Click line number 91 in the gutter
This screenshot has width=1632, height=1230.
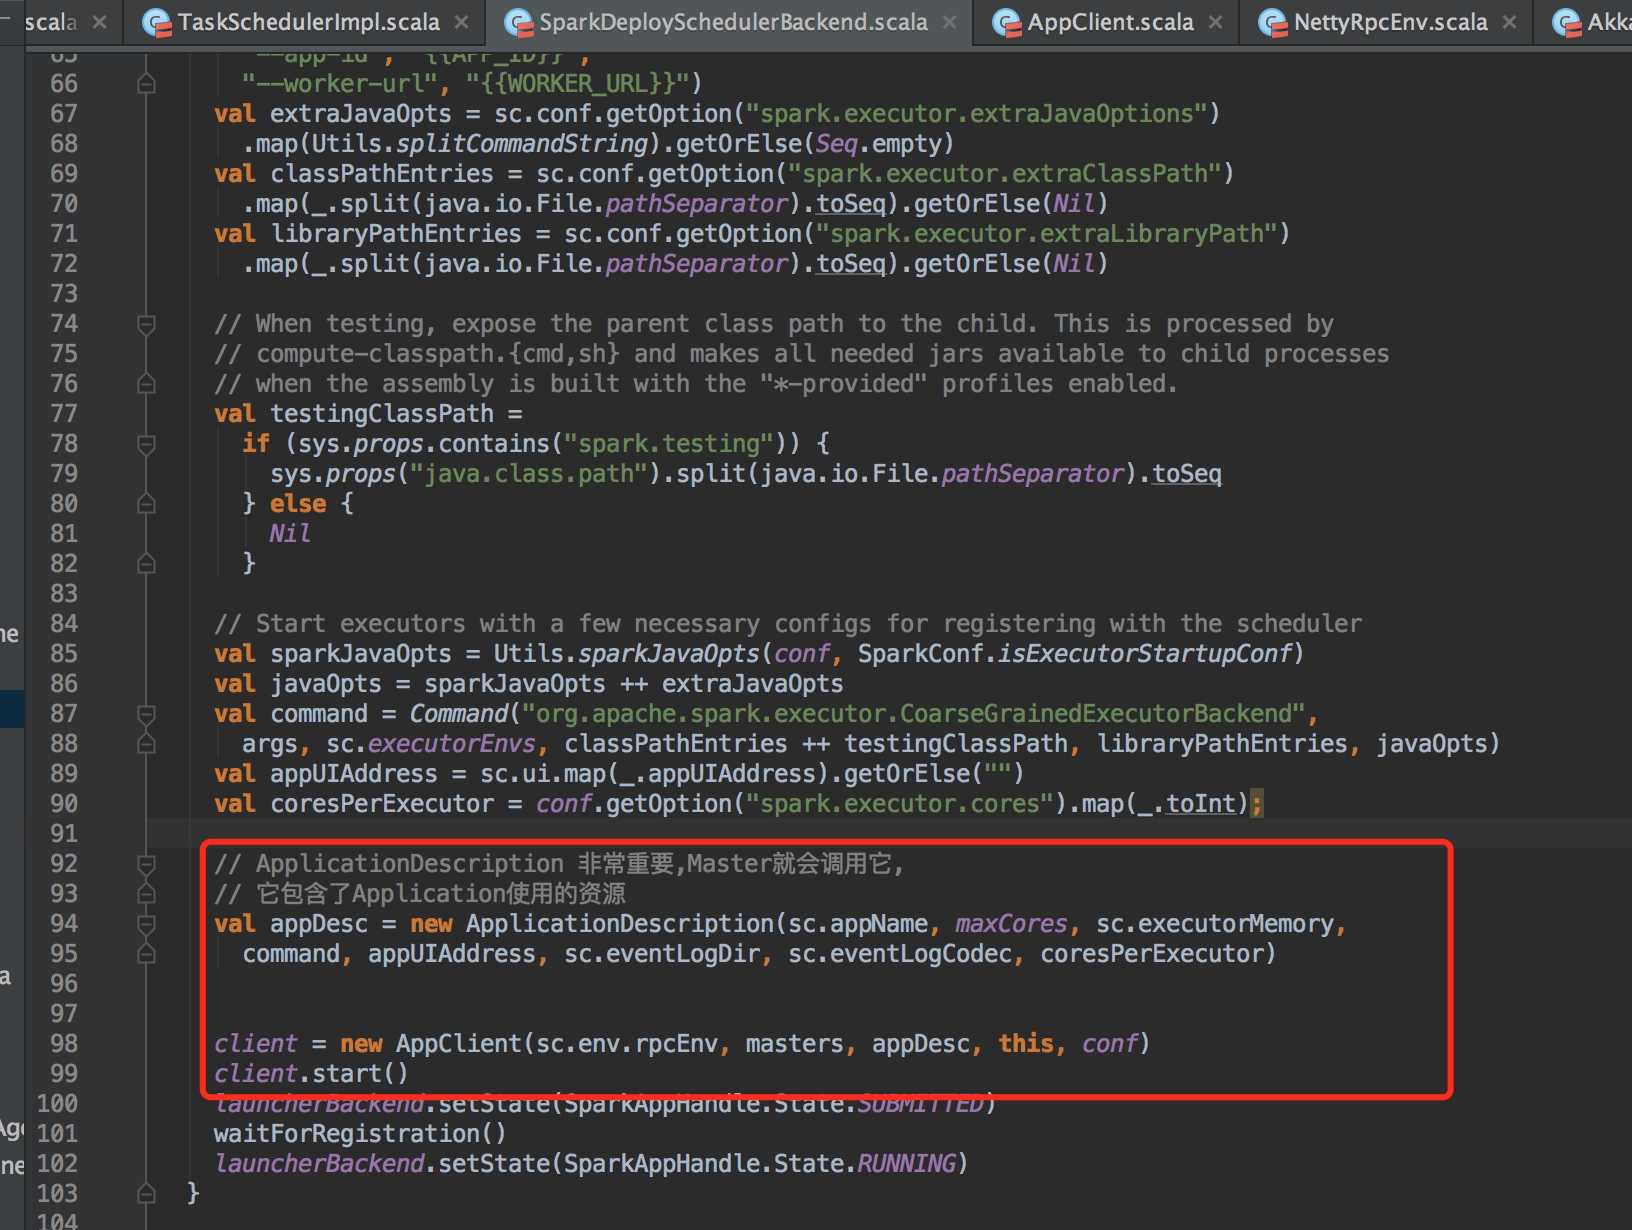point(64,834)
